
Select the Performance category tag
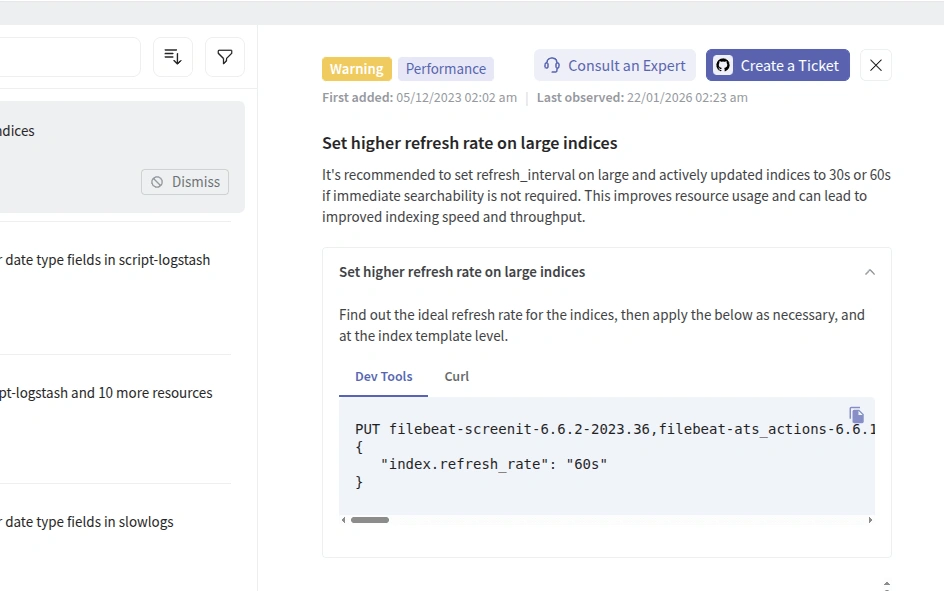pyautogui.click(x=445, y=69)
